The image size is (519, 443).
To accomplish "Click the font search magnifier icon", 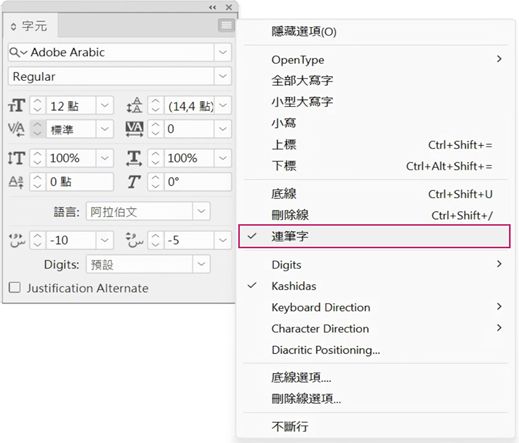I will click(x=14, y=52).
